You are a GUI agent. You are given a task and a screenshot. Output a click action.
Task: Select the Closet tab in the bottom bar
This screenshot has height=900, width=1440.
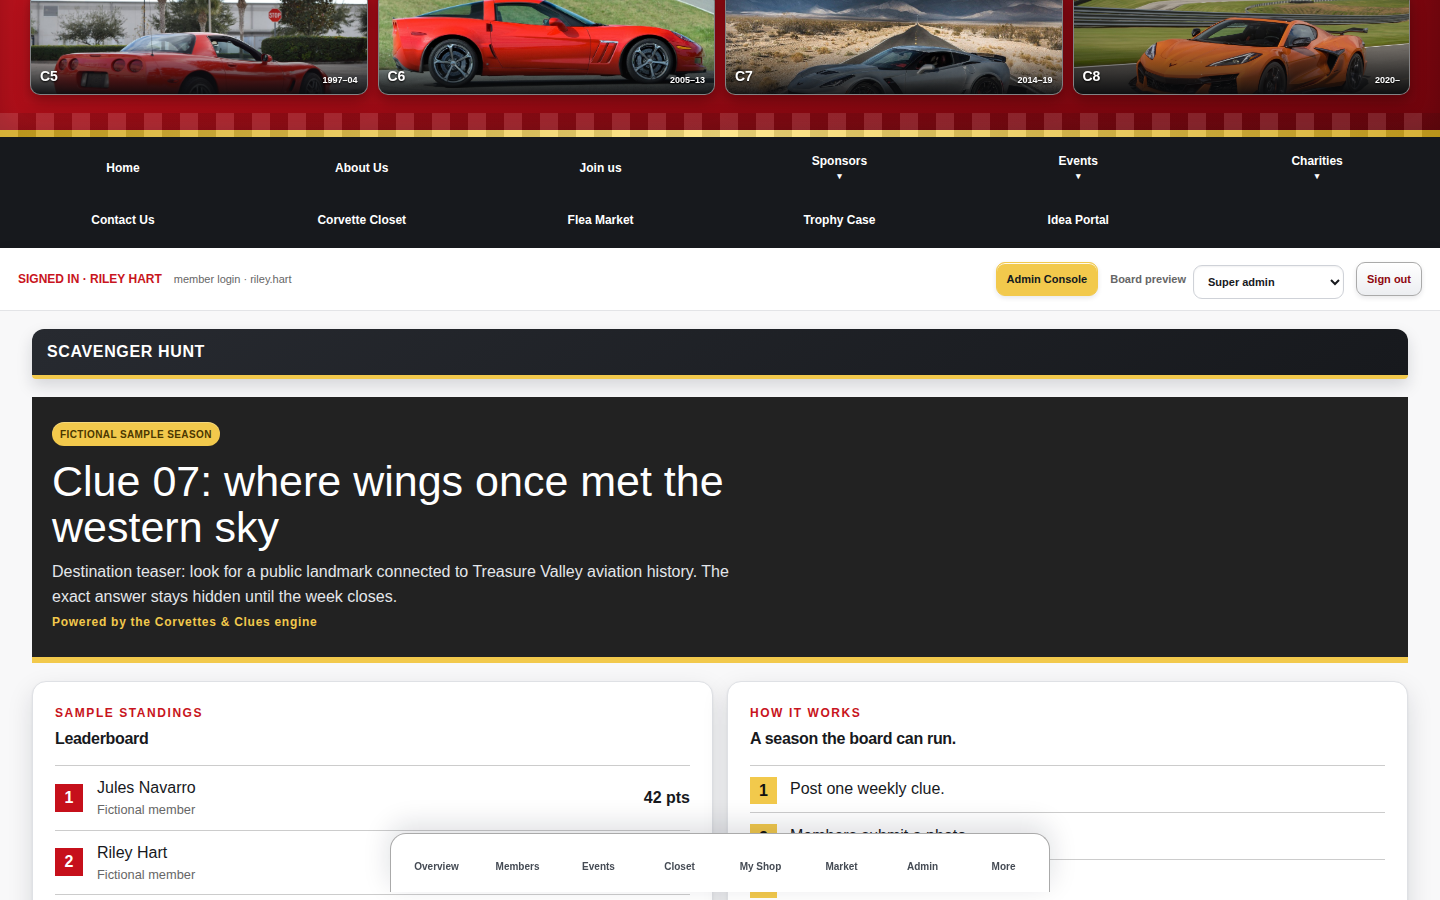679,866
